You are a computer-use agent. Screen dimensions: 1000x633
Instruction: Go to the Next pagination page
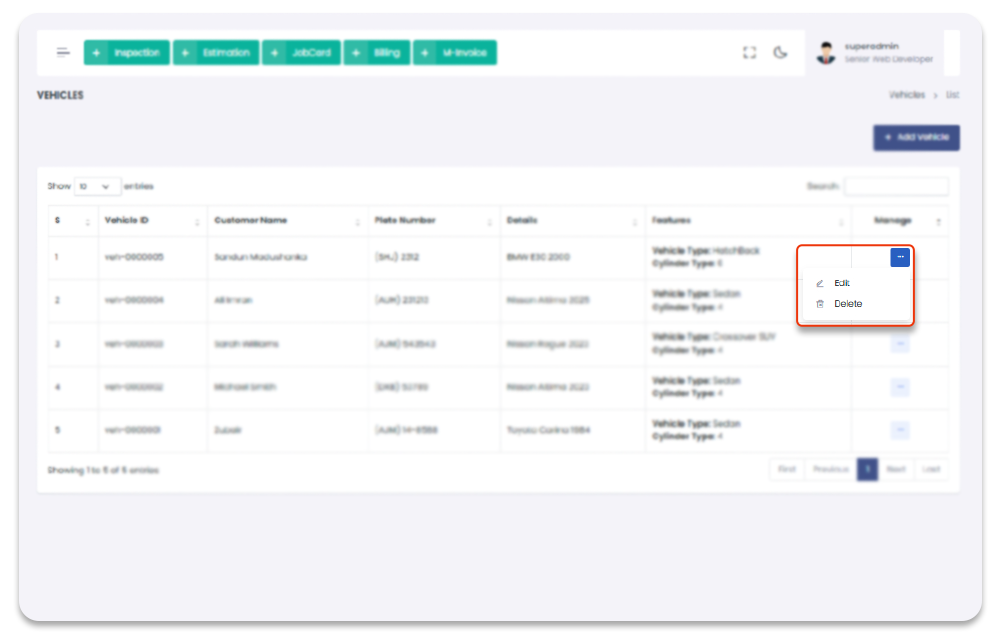[896, 469]
